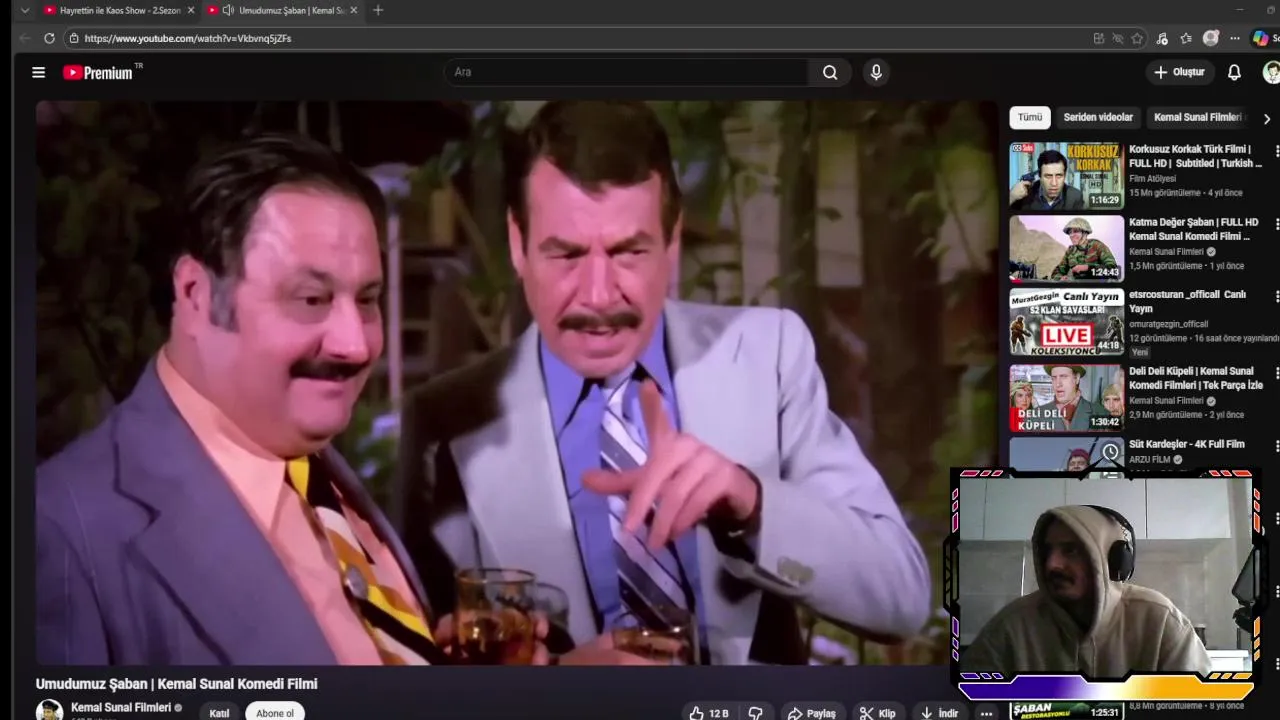This screenshot has width=1280, height=720.
Task: Open the browser favorites list icon
Action: [x=1186, y=38]
